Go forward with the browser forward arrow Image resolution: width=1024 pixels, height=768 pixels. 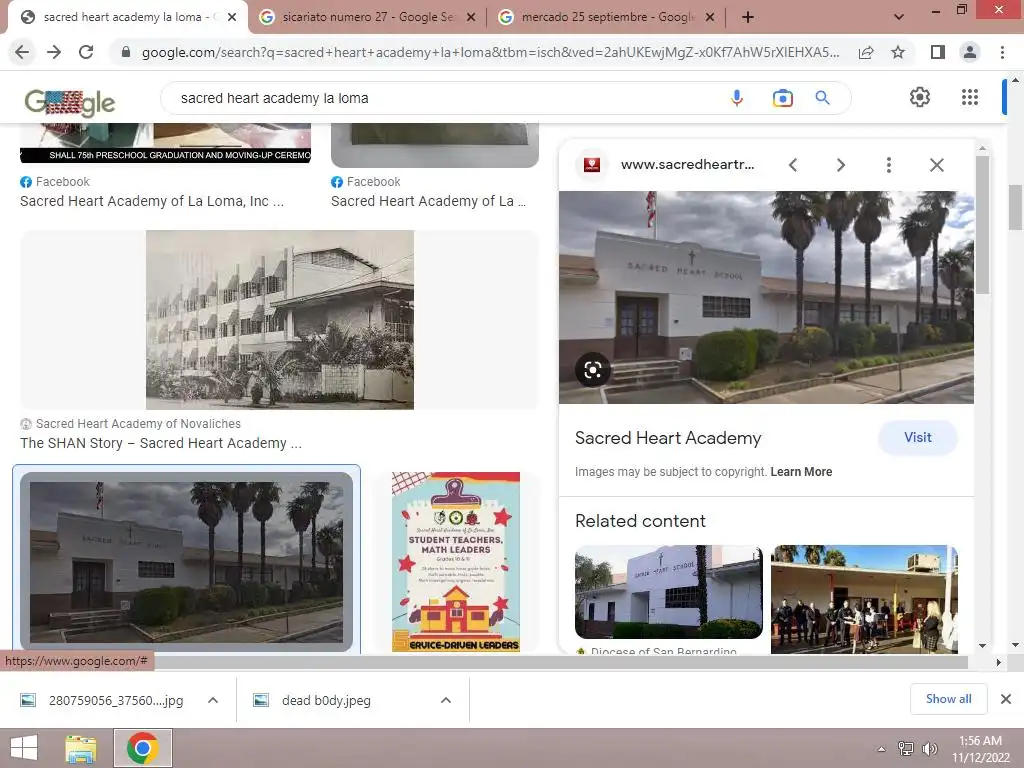coord(54,52)
